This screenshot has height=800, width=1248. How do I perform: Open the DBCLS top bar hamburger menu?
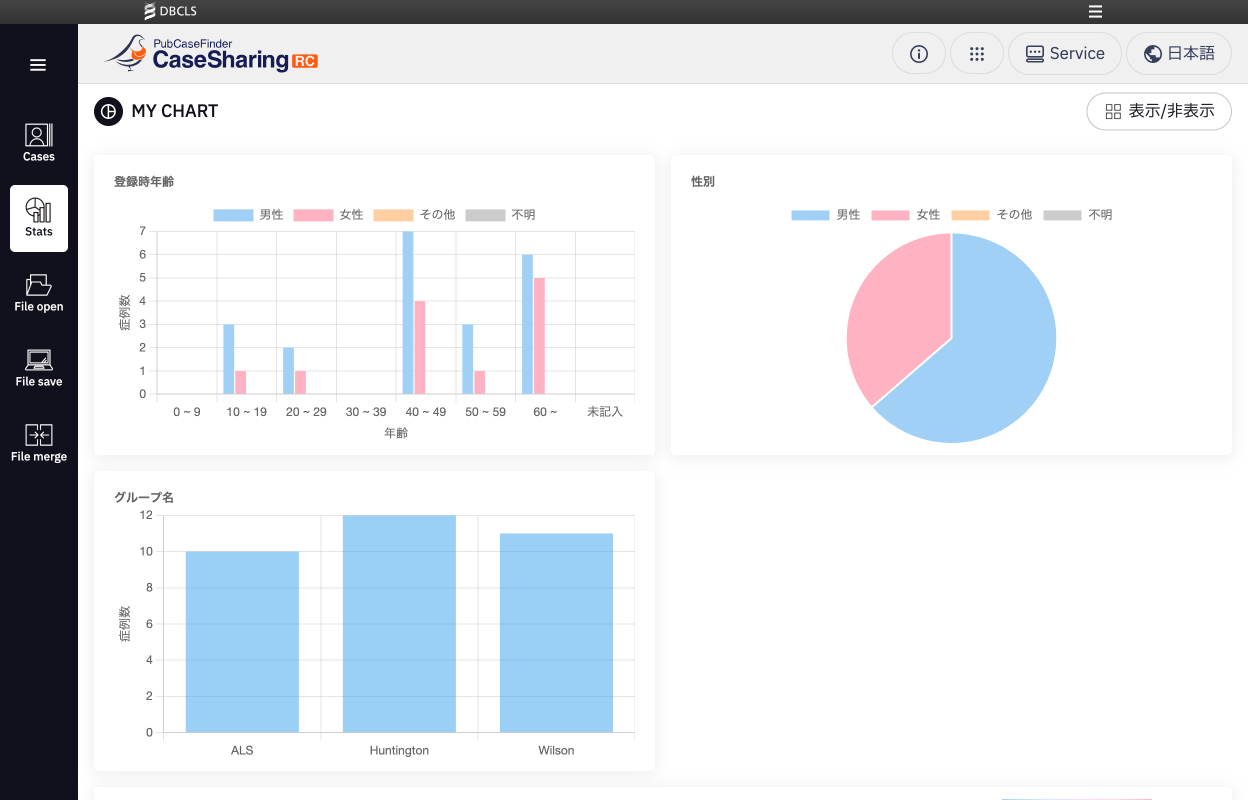pos(1095,12)
